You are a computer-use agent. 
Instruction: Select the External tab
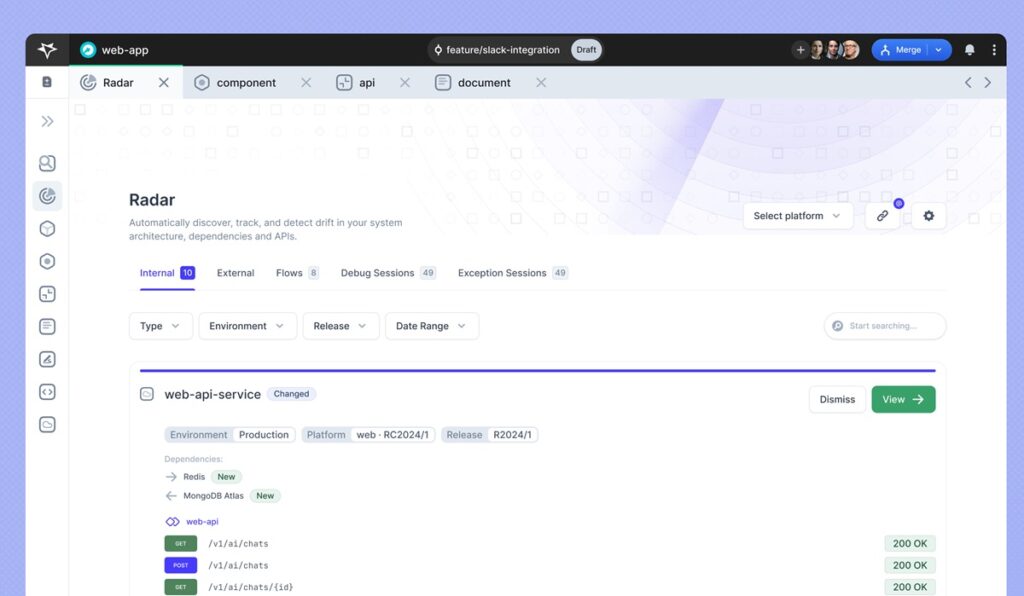click(235, 273)
